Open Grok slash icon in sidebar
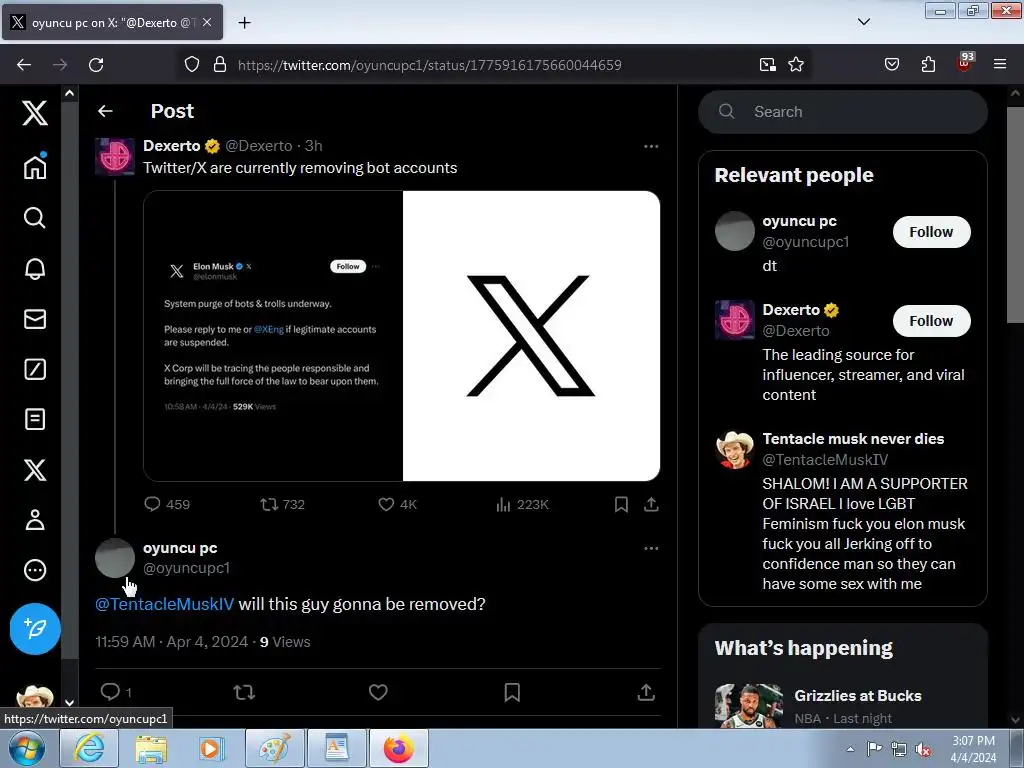1024x768 pixels. (35, 369)
